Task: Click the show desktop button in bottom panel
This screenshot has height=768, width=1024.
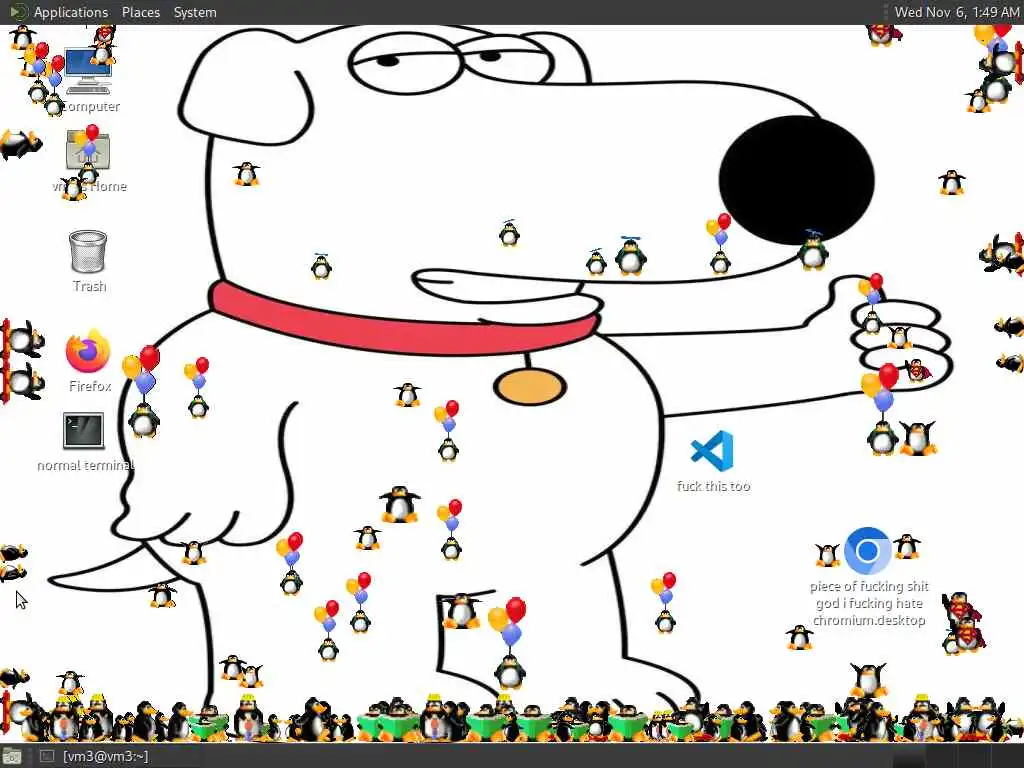Action: click(x=12, y=757)
